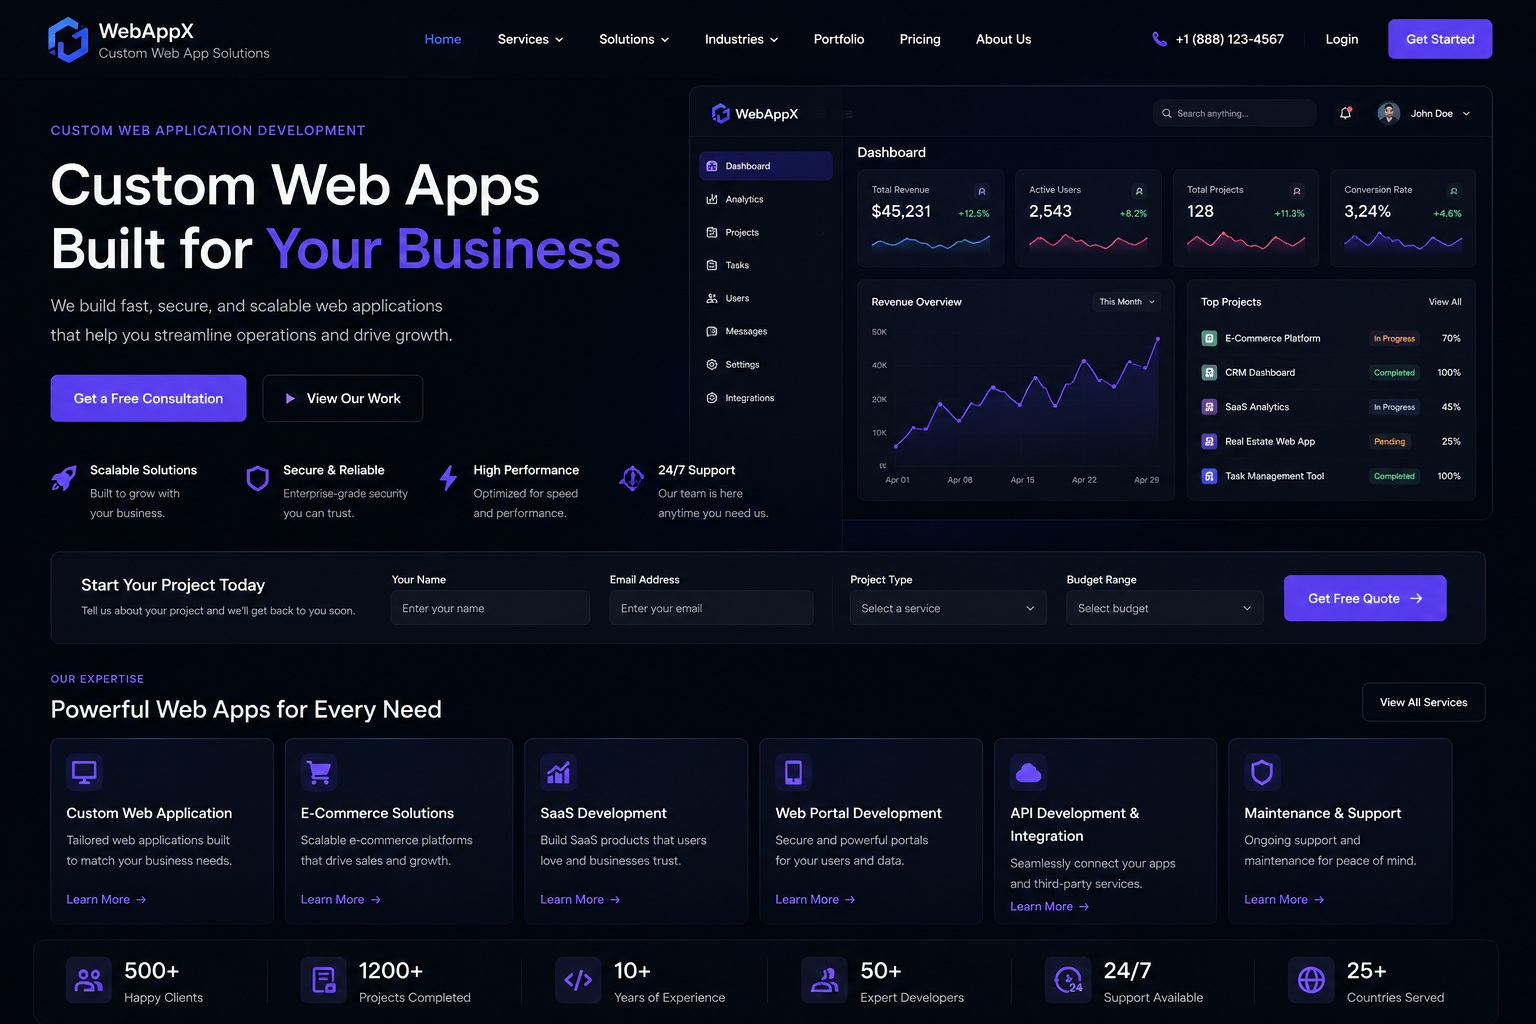Click the E-Commerce Platform project icon
The width and height of the screenshot is (1536, 1024).
click(x=1209, y=338)
